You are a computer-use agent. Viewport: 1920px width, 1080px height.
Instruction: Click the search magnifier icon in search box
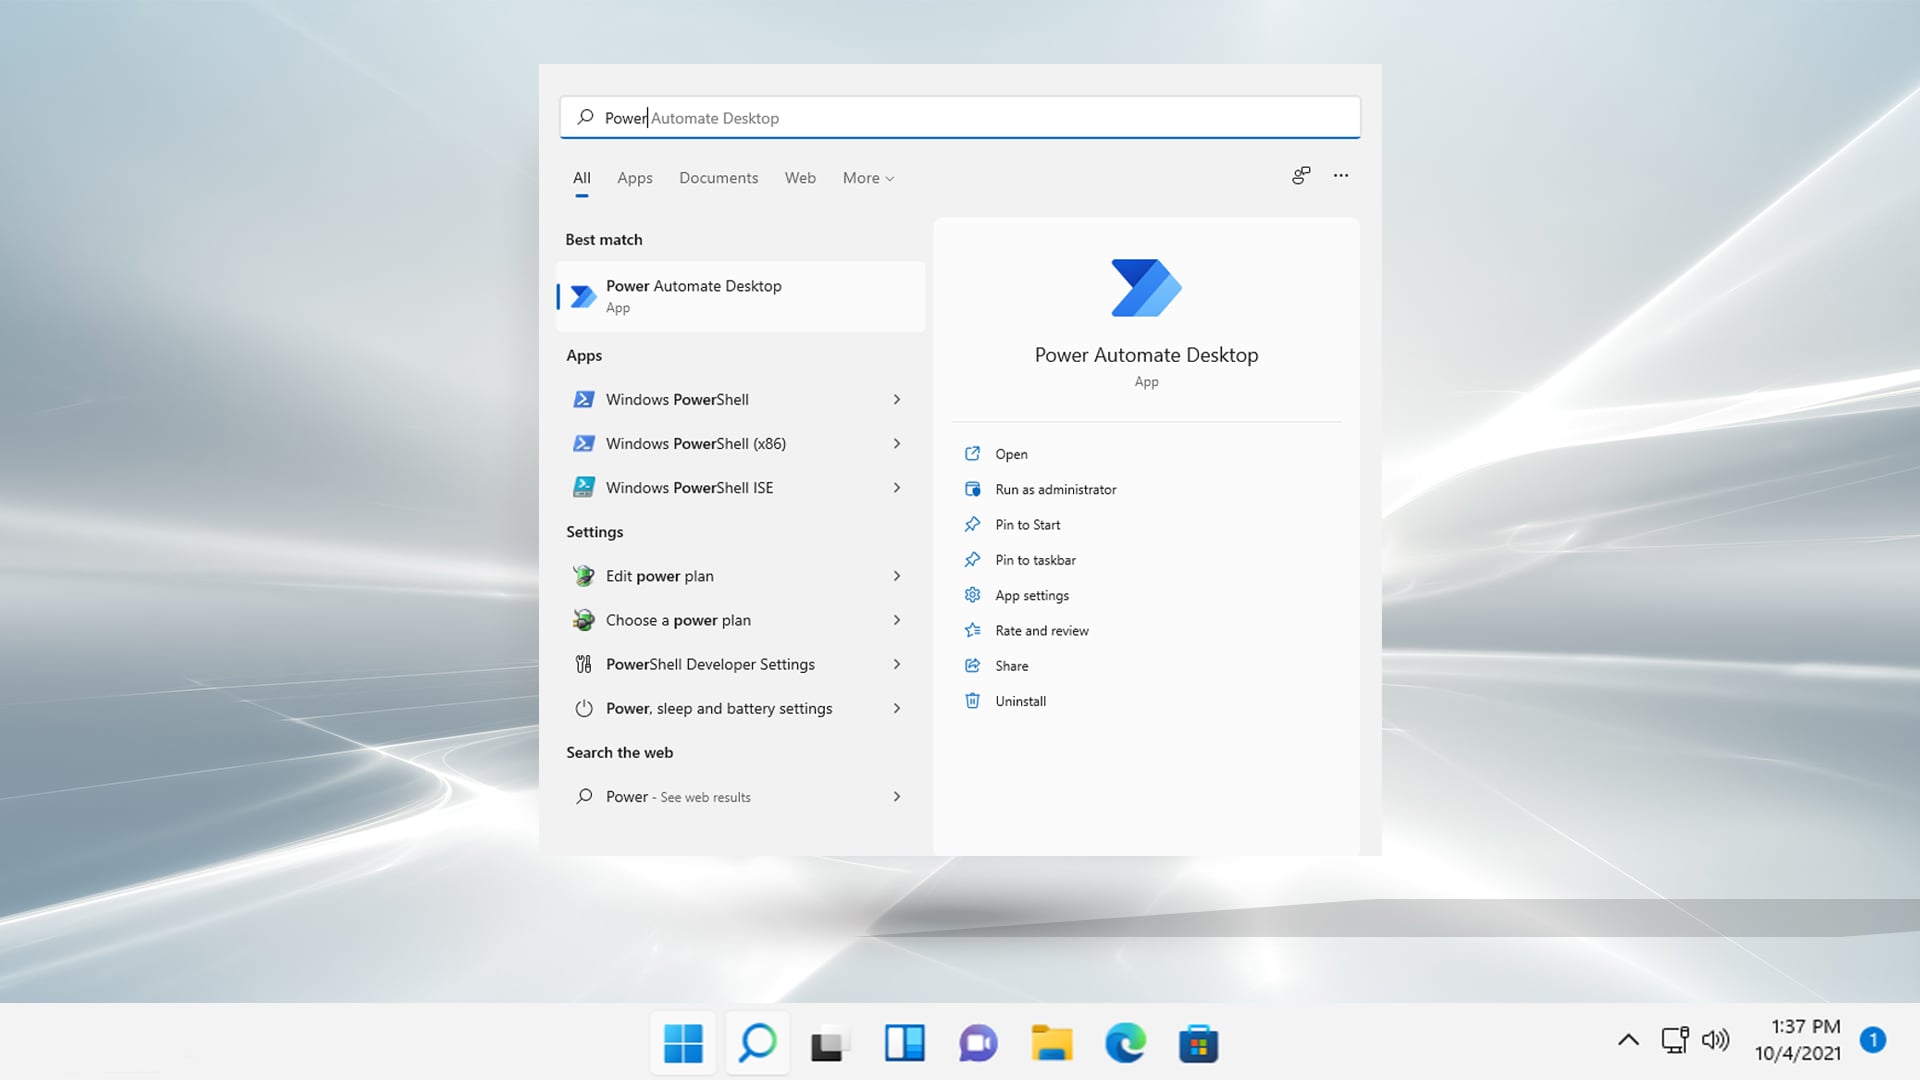coord(586,117)
